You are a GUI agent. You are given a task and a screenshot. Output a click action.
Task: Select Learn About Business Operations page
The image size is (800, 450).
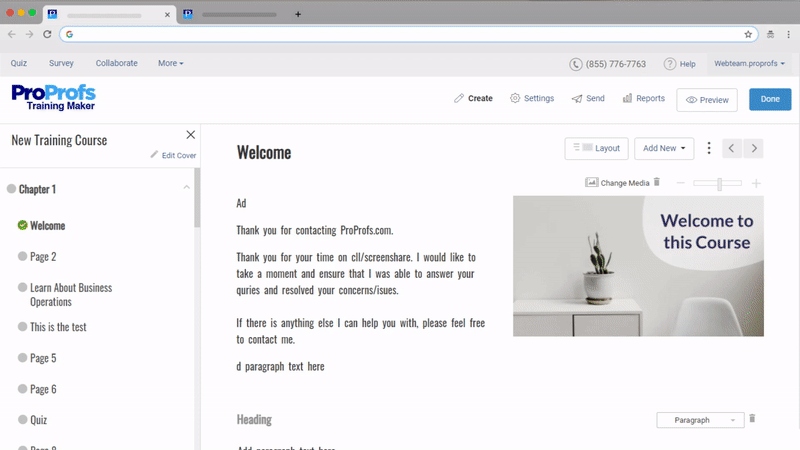pyautogui.click(x=71, y=294)
